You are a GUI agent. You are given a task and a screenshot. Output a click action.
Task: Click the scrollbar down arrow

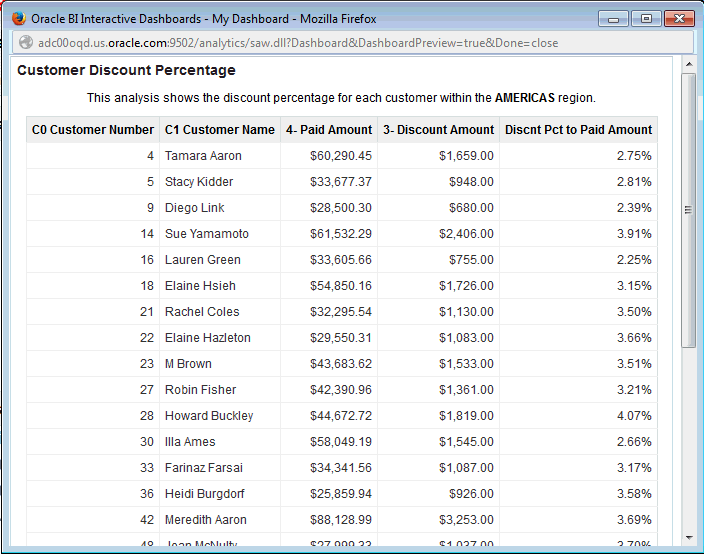tap(689, 537)
